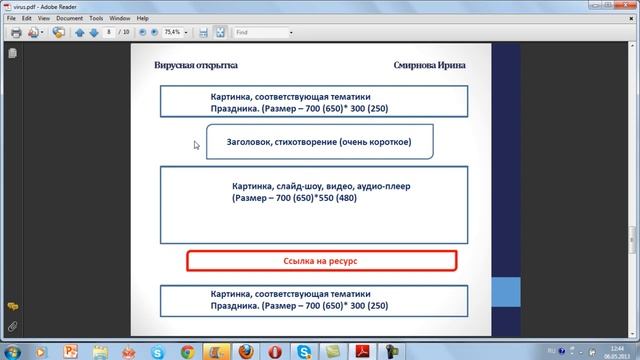Click the page number field showing 8
The image size is (640, 360).
109,32
